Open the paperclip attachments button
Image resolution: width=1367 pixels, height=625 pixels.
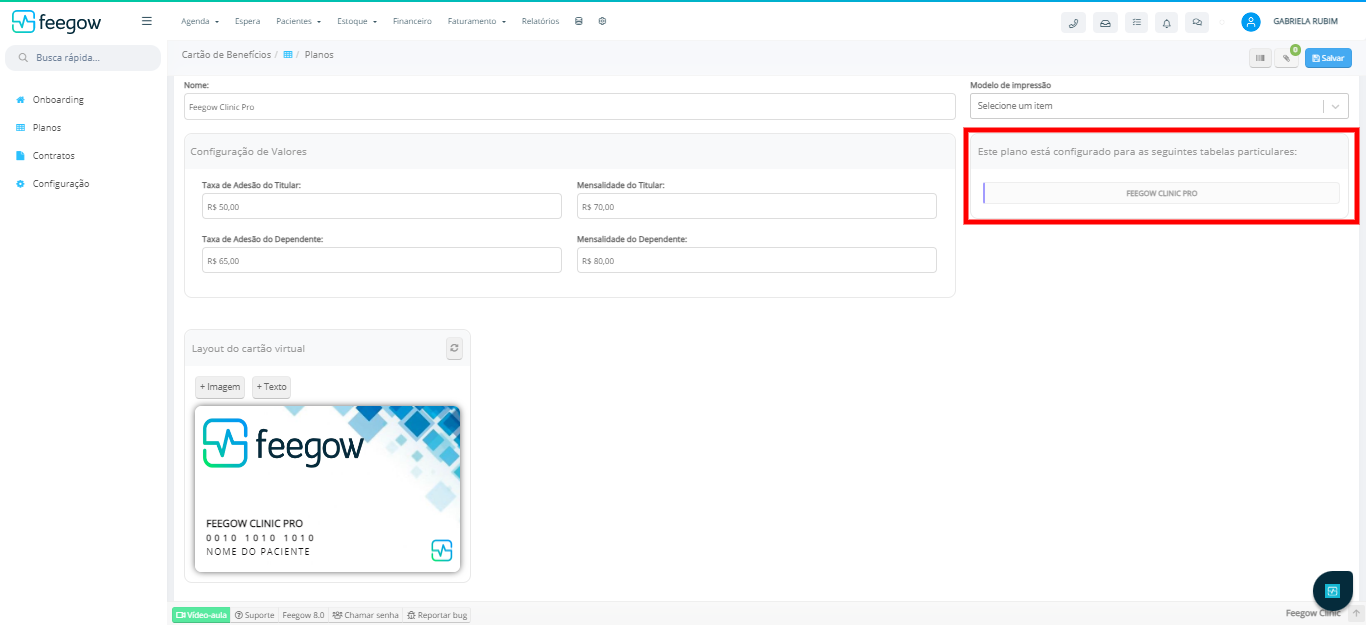pos(1287,58)
